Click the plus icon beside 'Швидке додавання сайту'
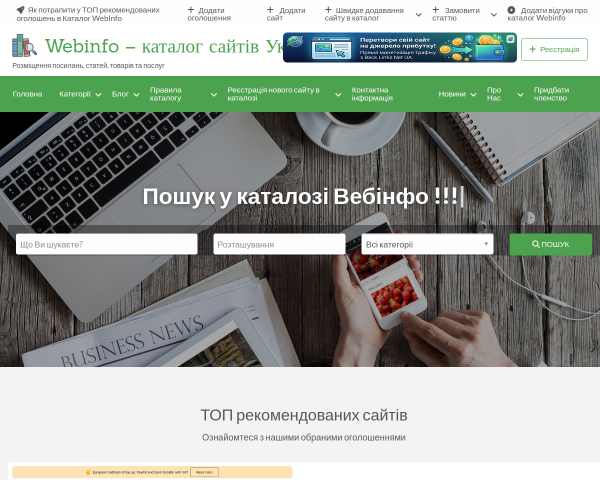Viewport: 600px width, 480px height. tap(328, 10)
